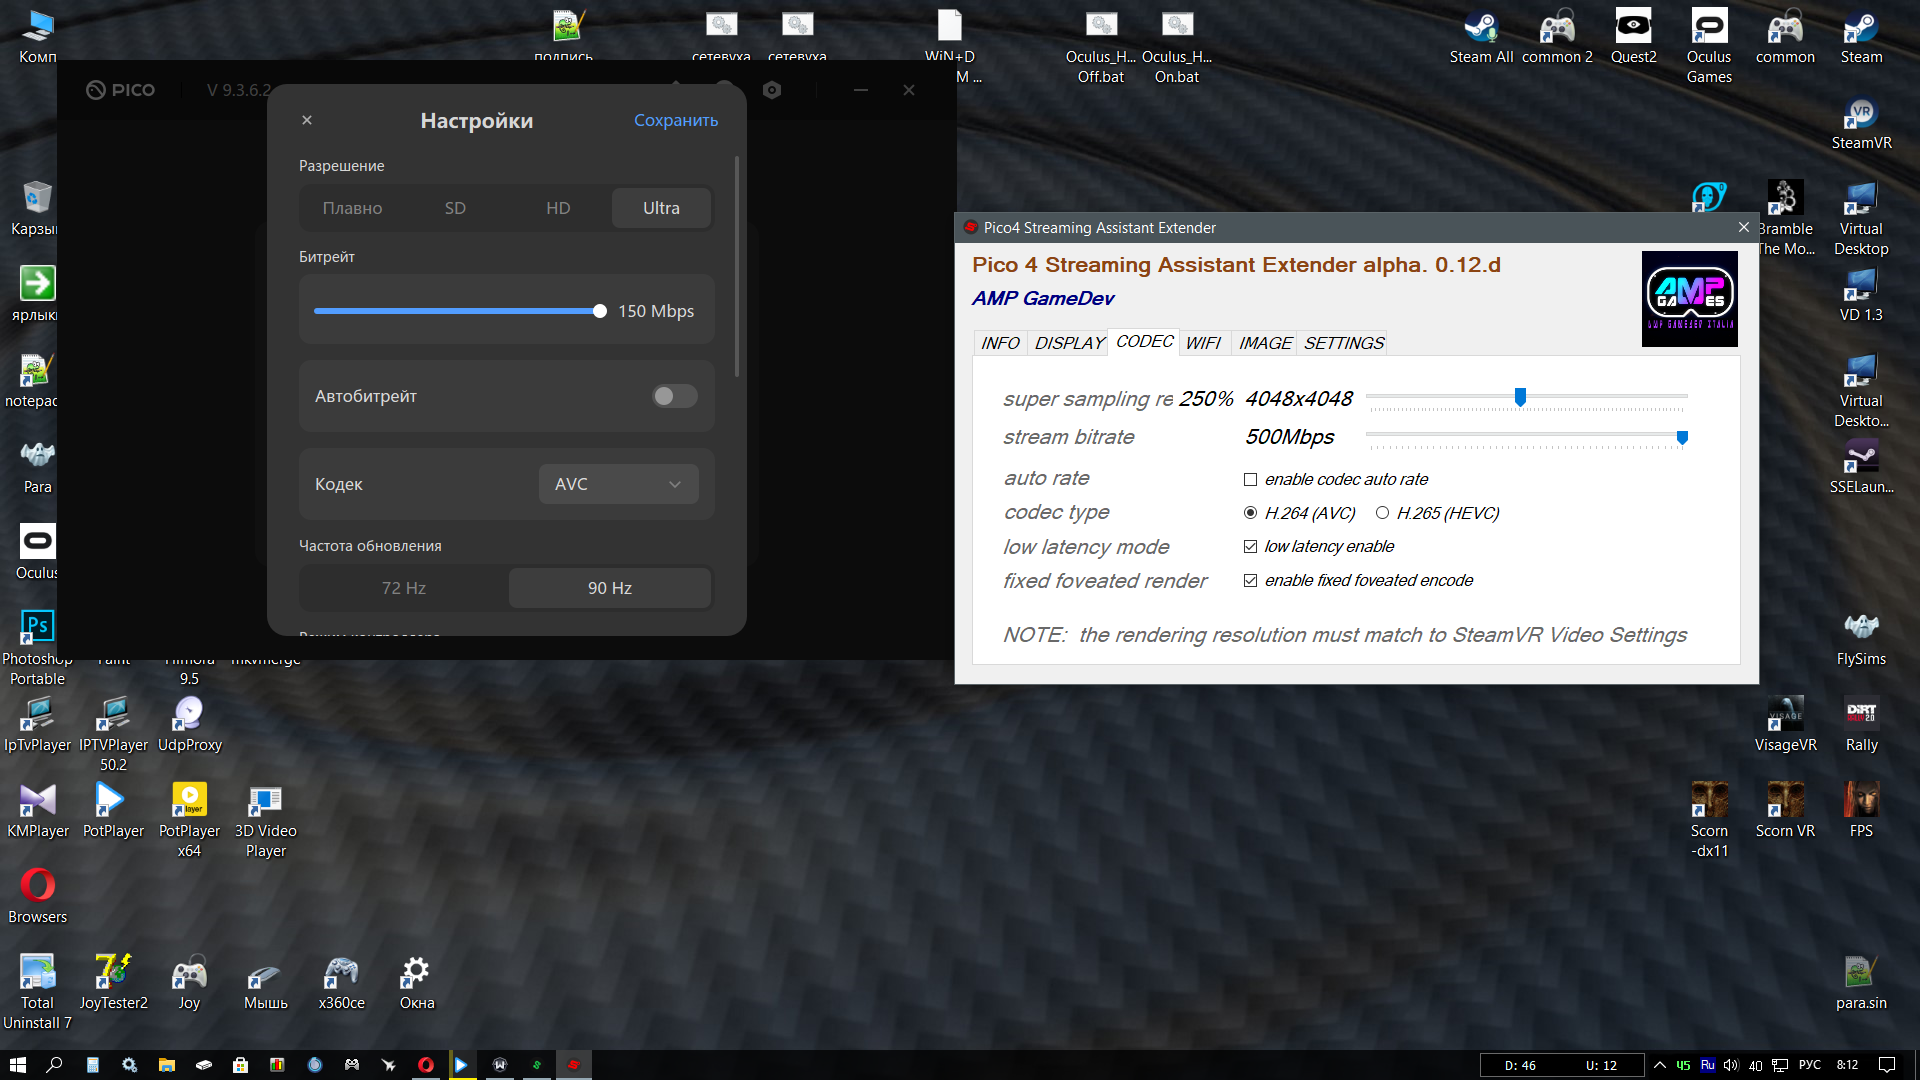
Task: Uncheck the low latency enable checkbox
Action: 1250,546
